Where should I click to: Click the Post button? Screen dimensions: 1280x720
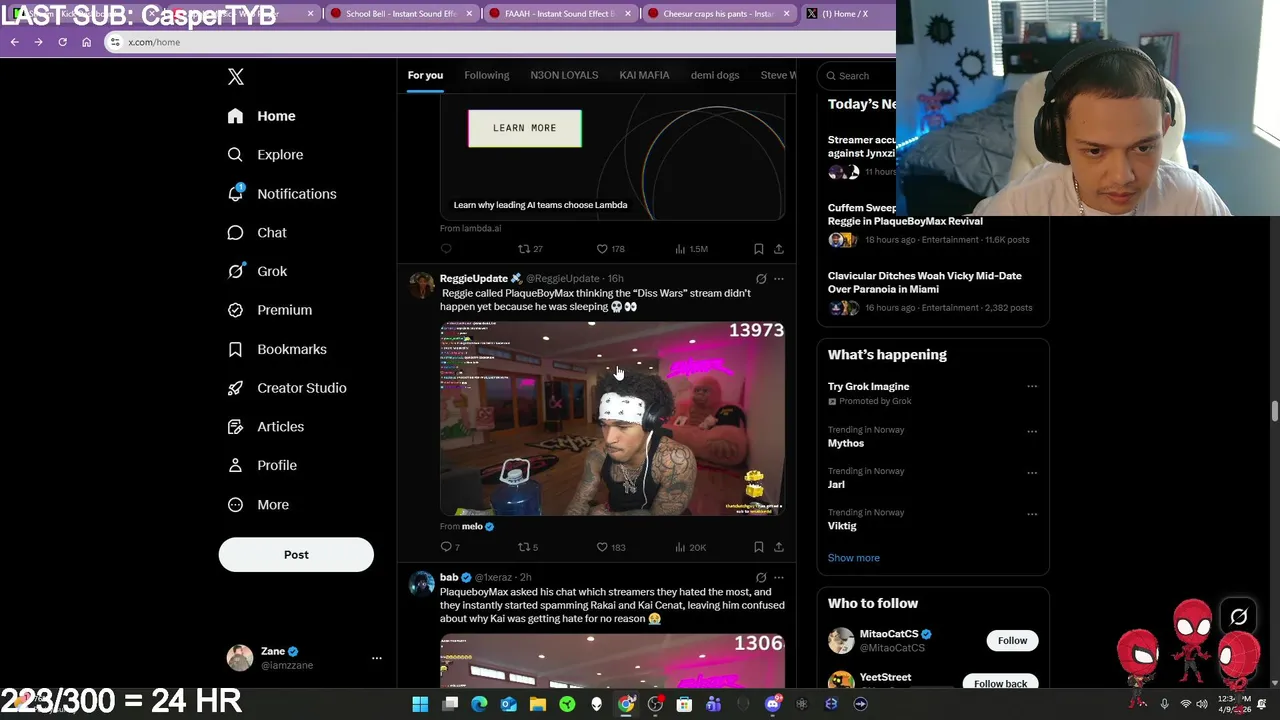[296, 555]
